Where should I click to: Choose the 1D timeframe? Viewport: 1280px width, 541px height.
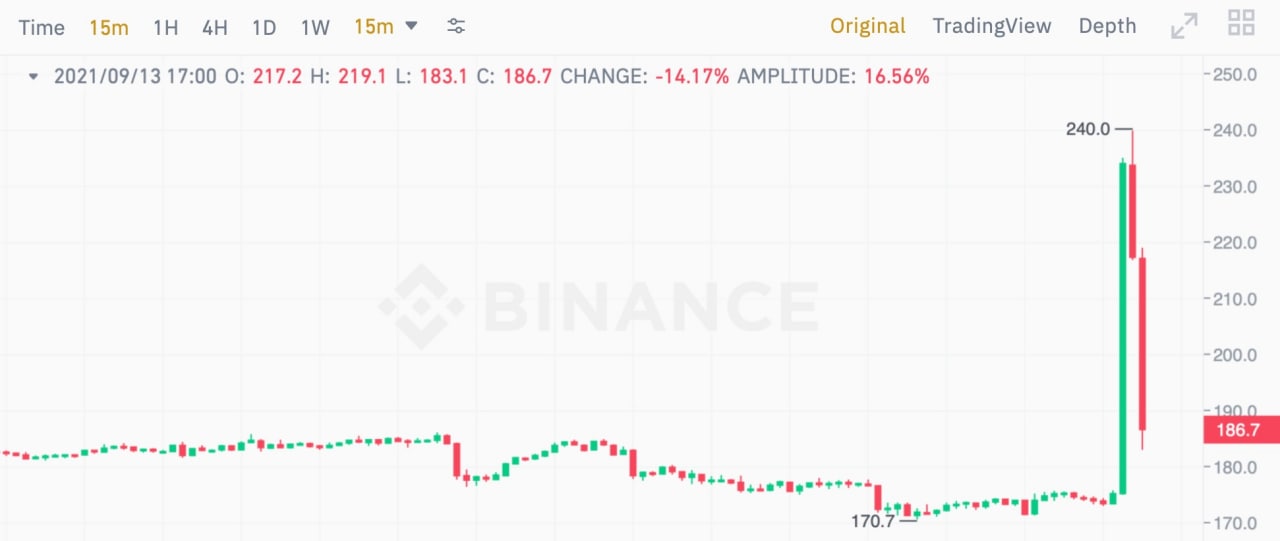tap(264, 27)
